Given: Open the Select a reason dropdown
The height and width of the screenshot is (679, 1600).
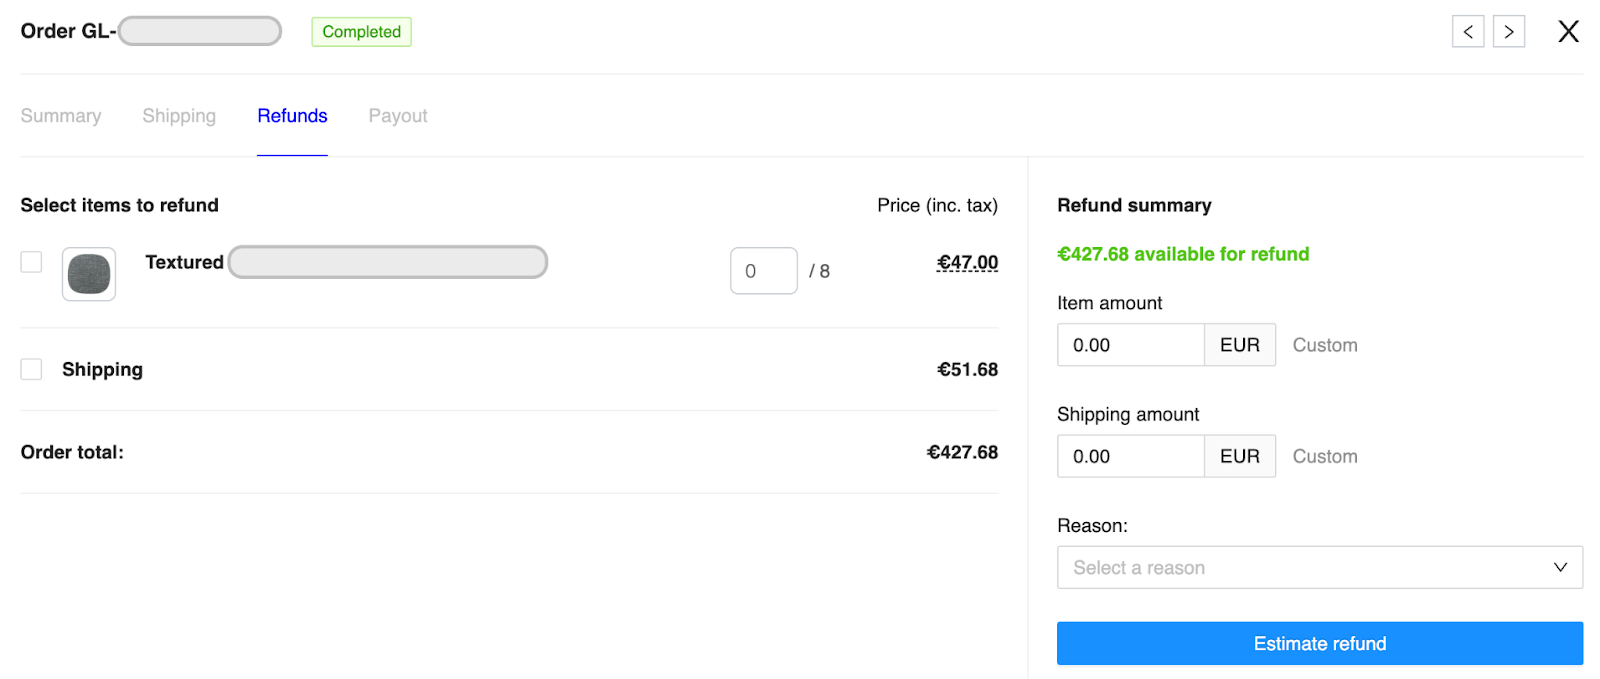Looking at the screenshot, I should click(x=1319, y=567).
